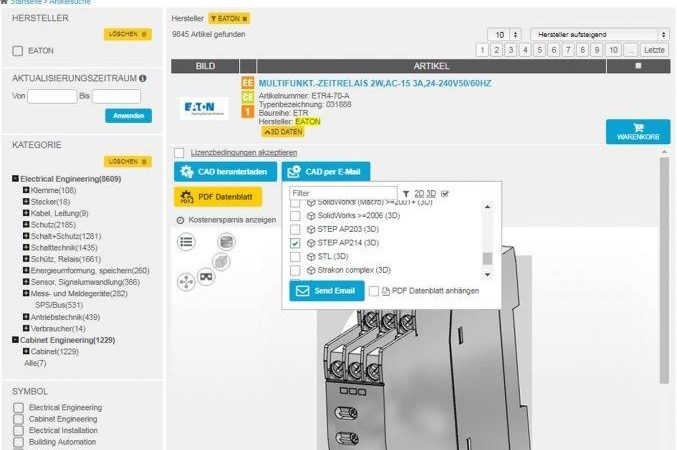Viewport: 677px width, 450px height.
Task: Focus the Bis date field
Action: (x=116, y=96)
